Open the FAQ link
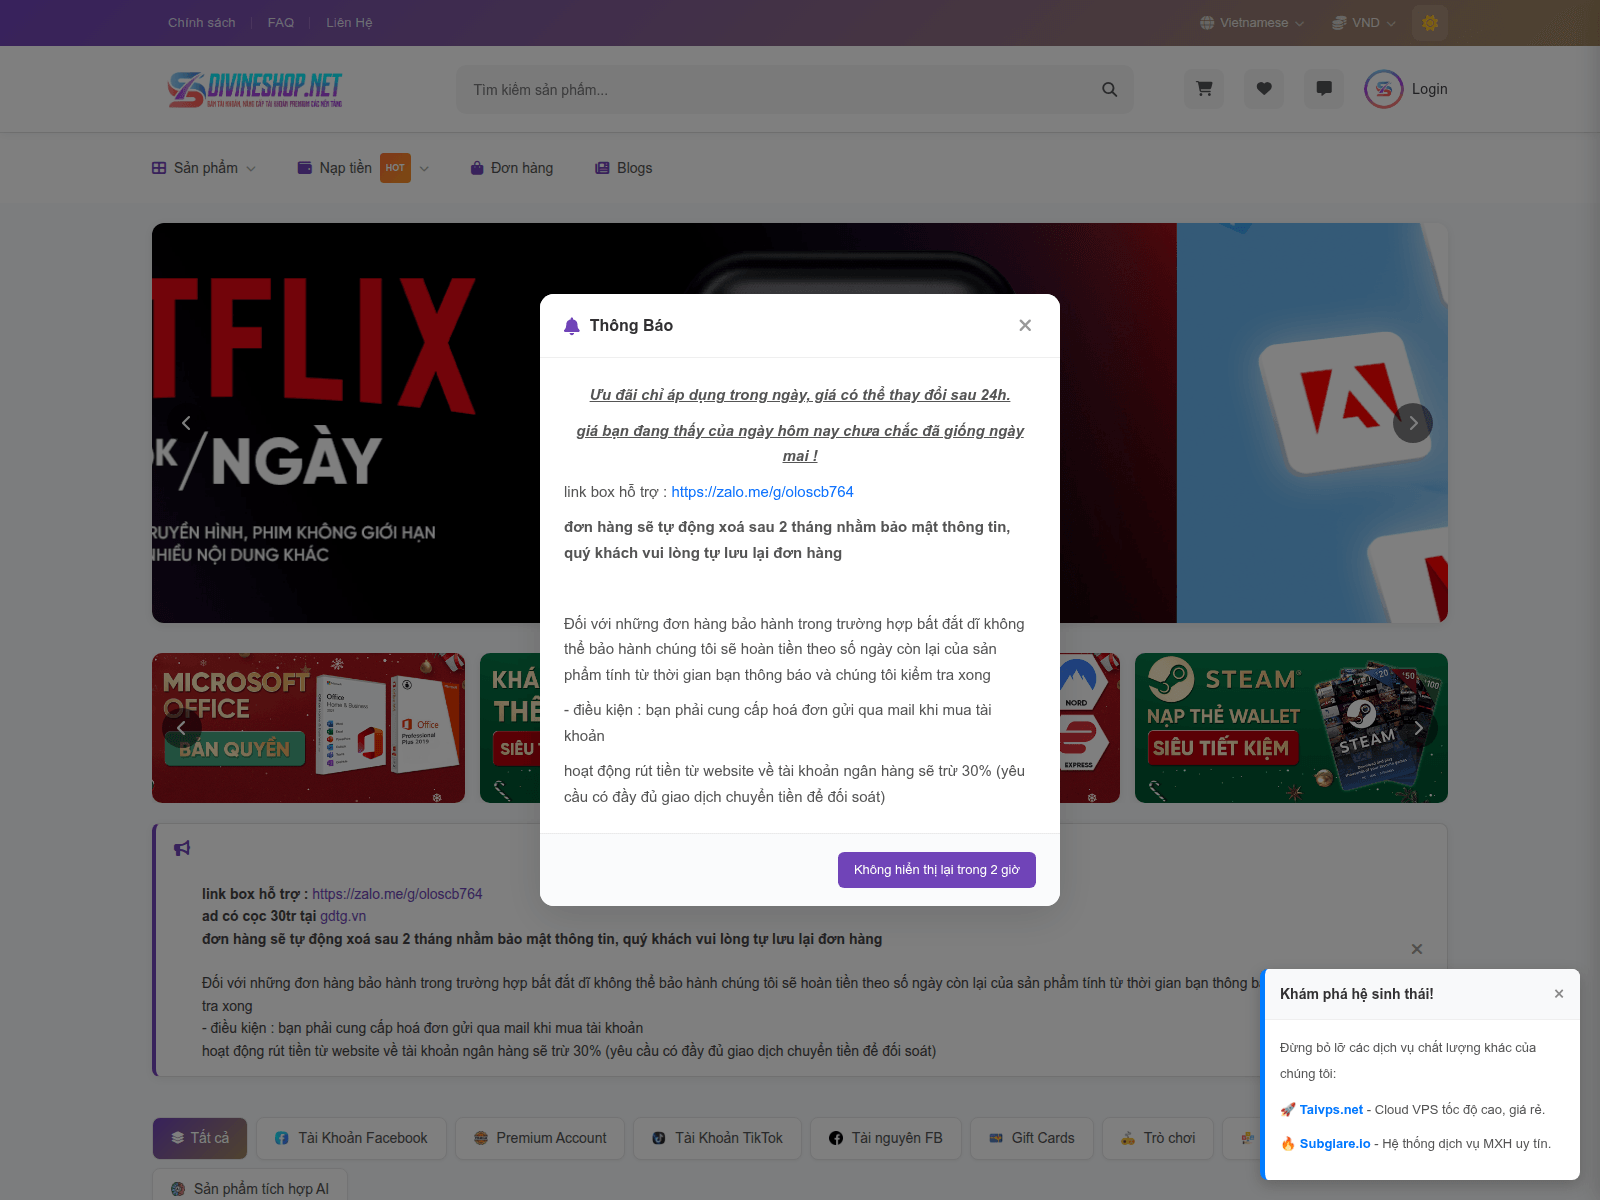Viewport: 1600px width, 1200px height. point(281,22)
